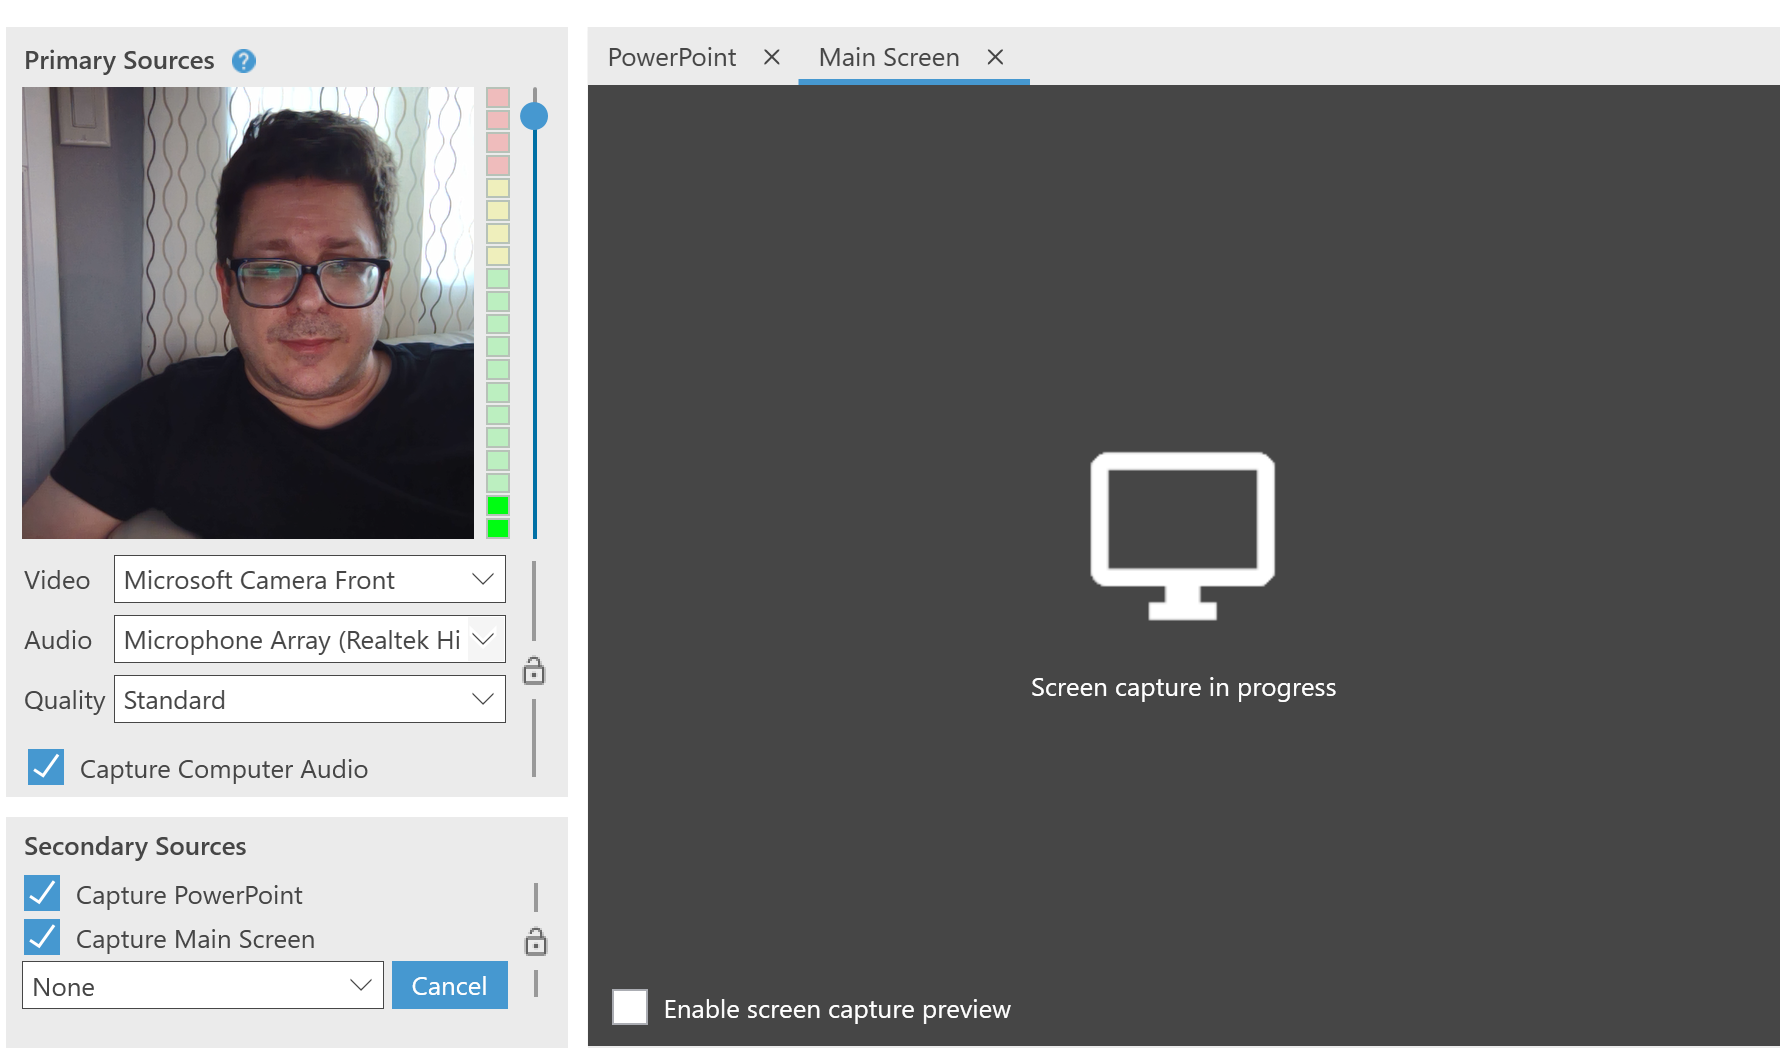The image size is (1791, 1048).
Task: Click the monitor icon in preview area
Action: coord(1182,535)
